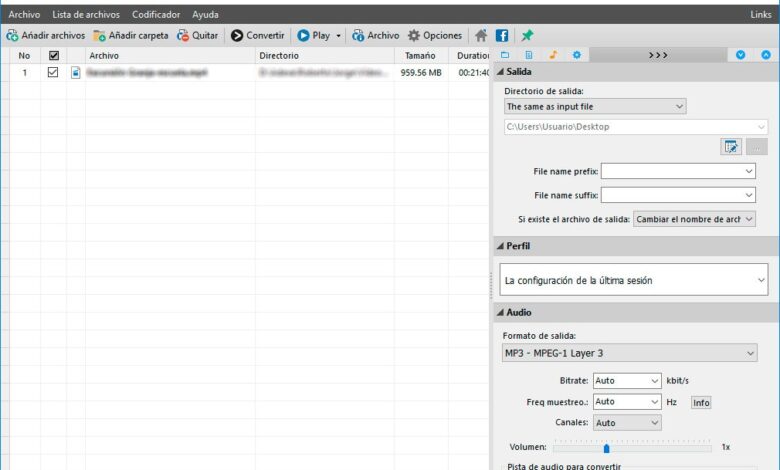Viewport: 780px width, 470px height.
Task: Uncheck the checkbox for file row 1
Action: pos(53,72)
